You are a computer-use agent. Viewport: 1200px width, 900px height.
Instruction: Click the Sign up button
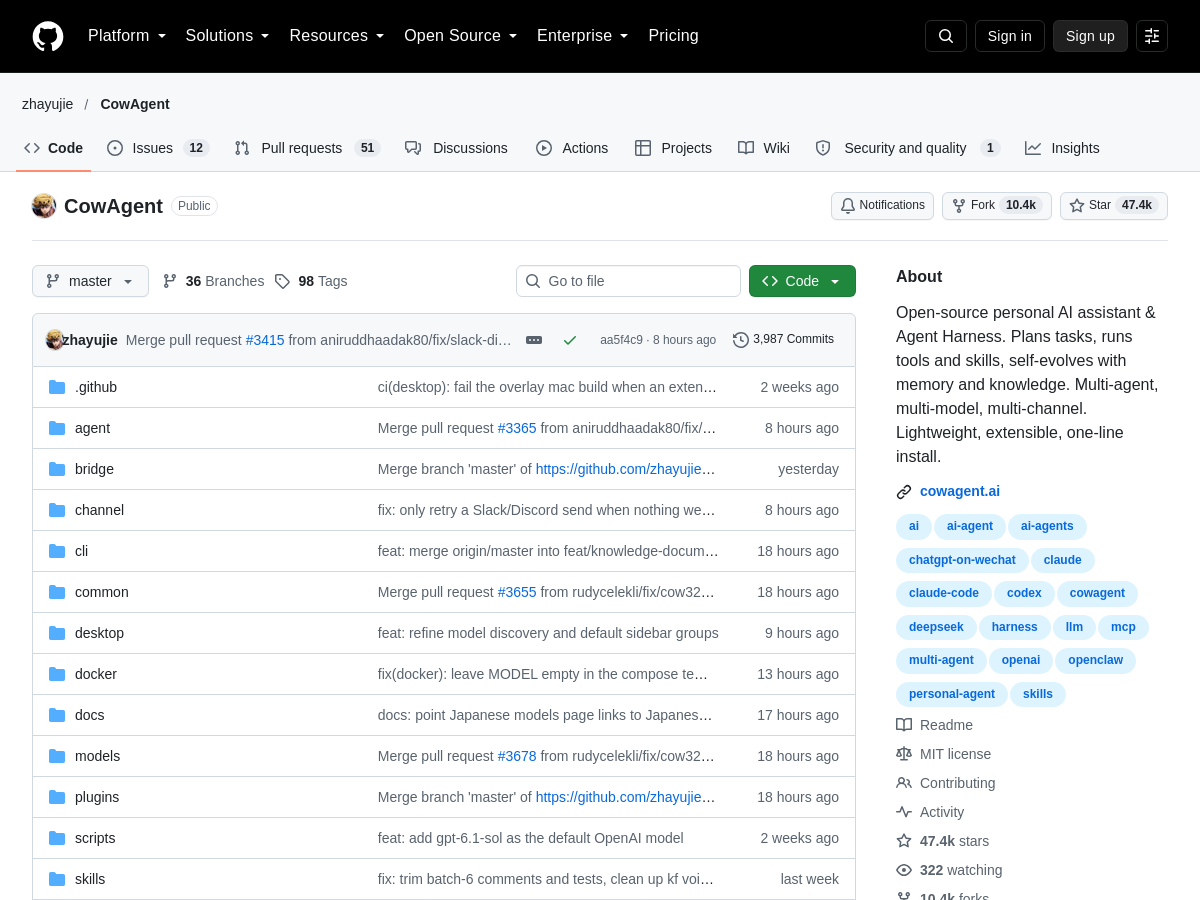(x=1090, y=36)
